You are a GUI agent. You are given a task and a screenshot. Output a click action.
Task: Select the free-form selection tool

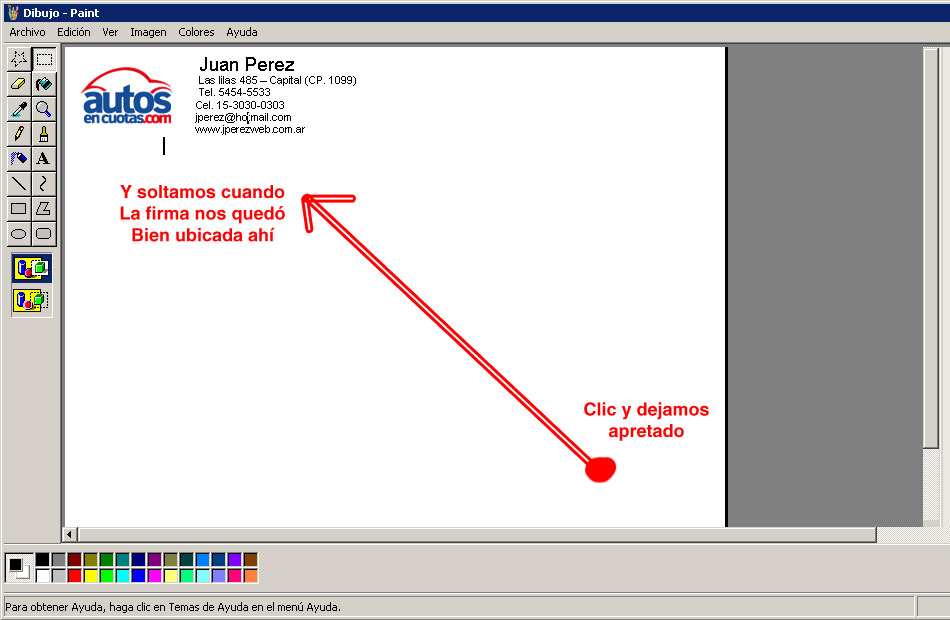point(18,58)
